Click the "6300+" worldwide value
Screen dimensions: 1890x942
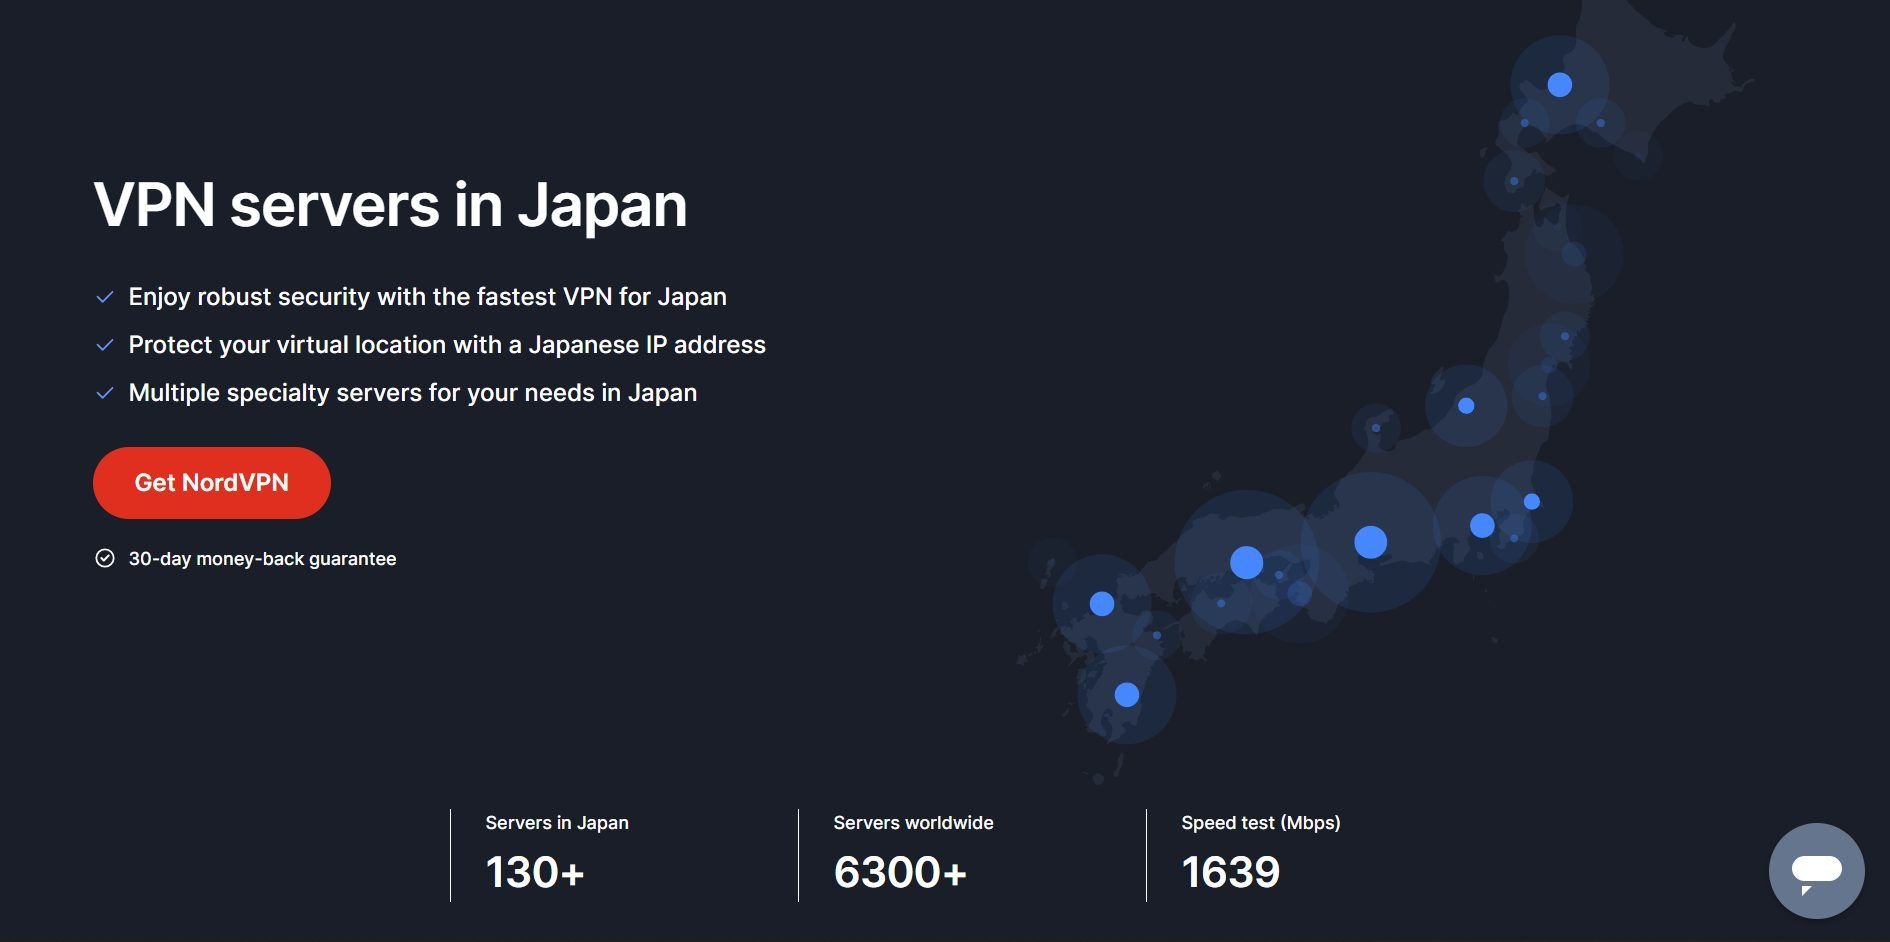(x=900, y=872)
